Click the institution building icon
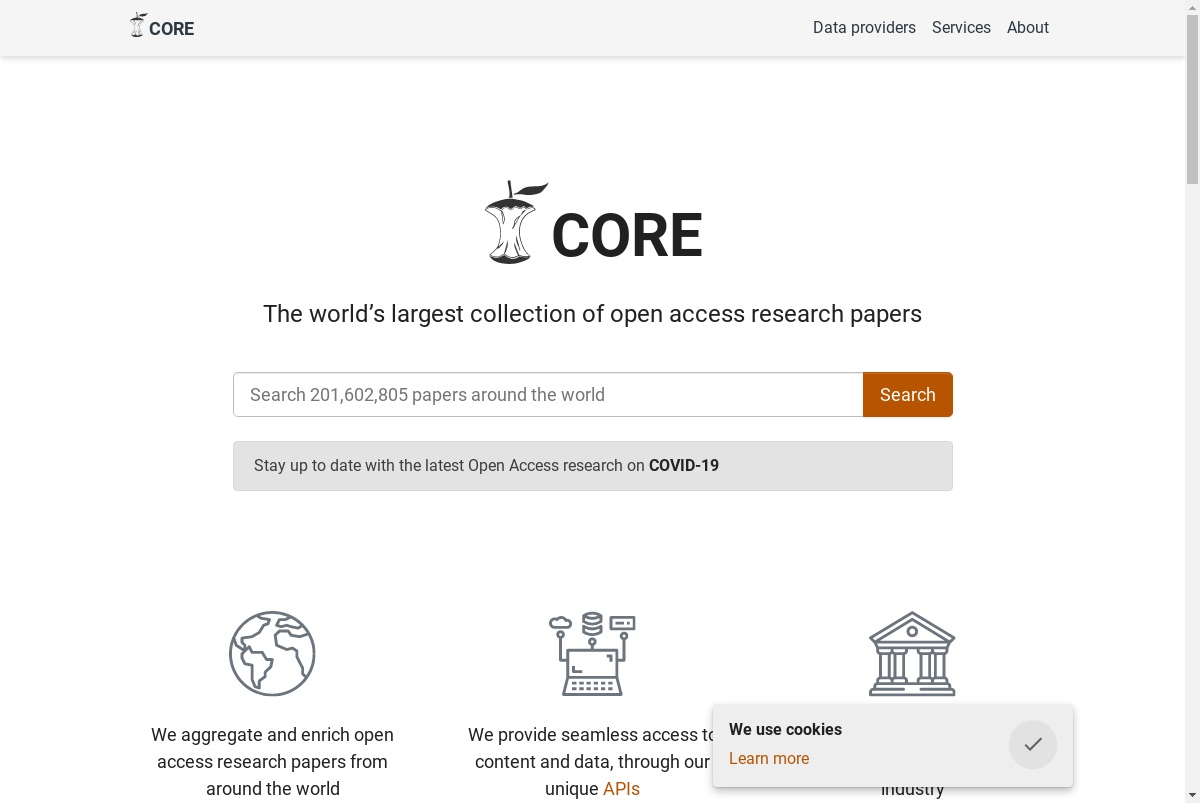 click(912, 654)
